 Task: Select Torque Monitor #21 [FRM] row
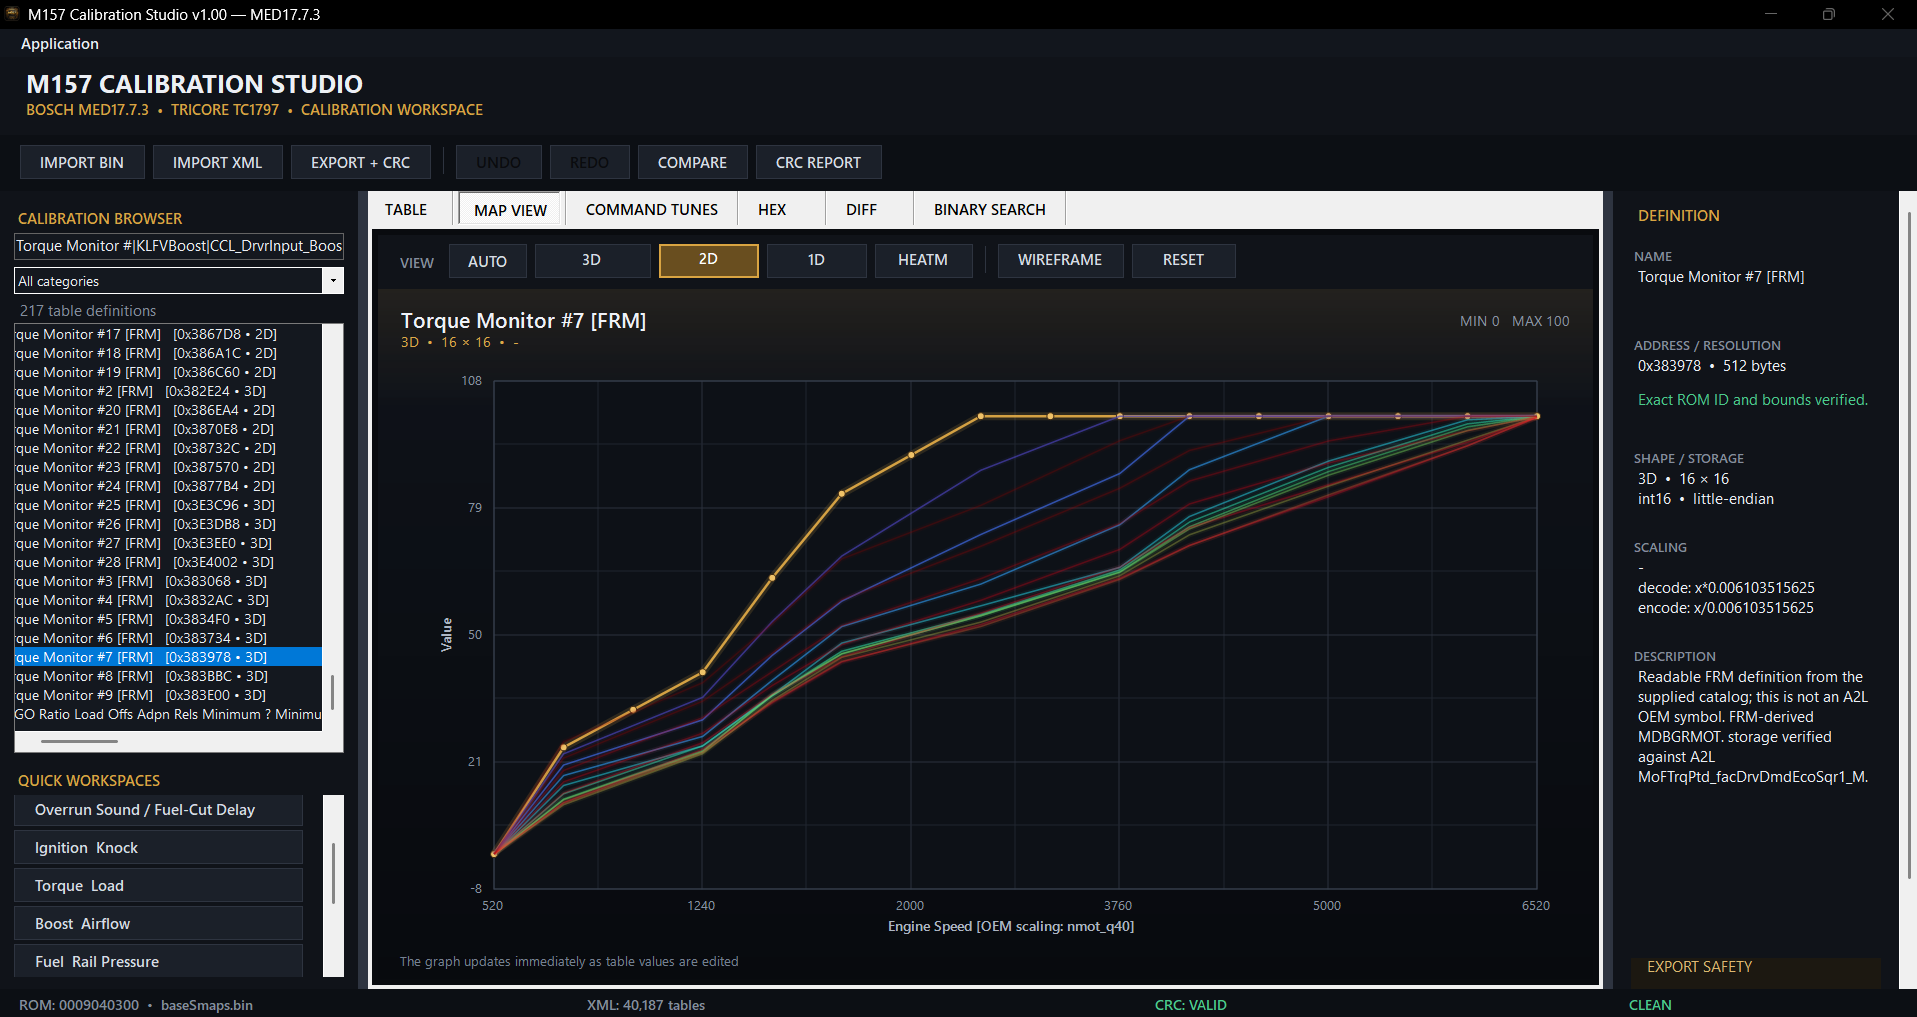coord(168,429)
